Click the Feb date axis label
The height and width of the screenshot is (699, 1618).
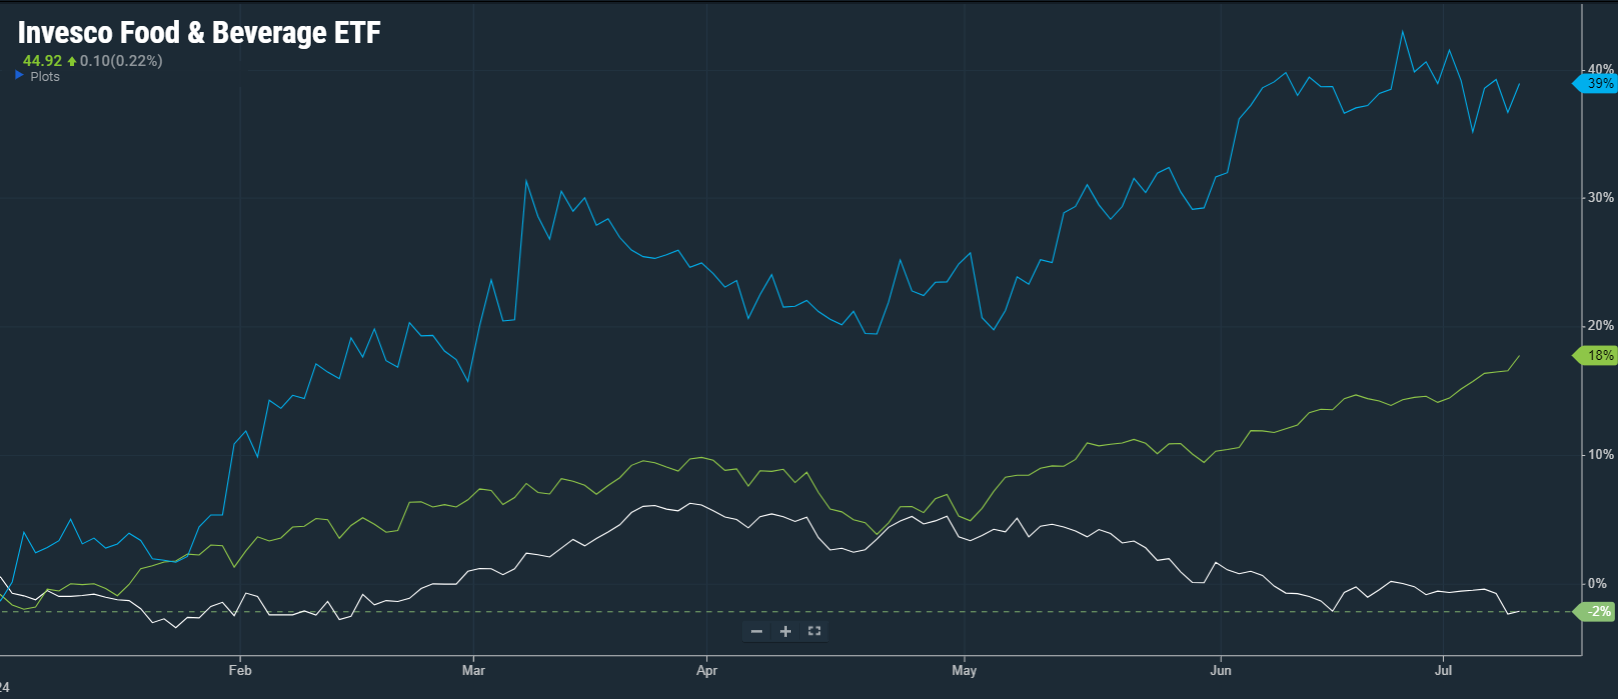[x=240, y=670]
